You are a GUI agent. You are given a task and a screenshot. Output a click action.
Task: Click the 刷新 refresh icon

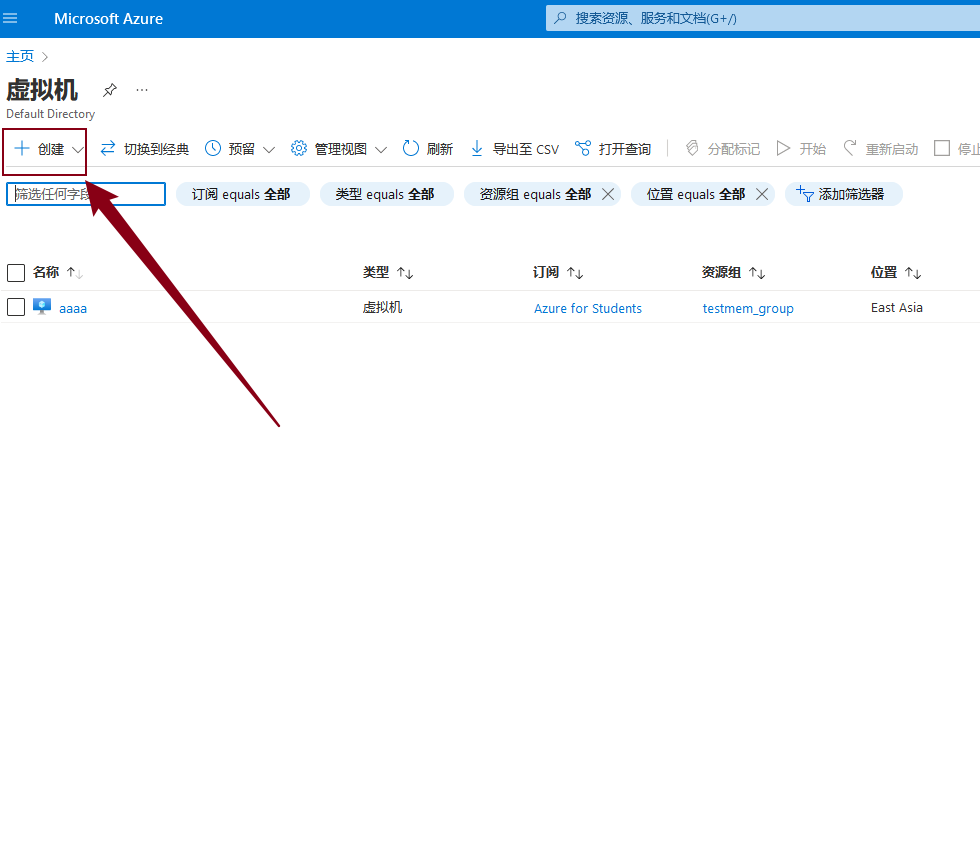[411, 149]
